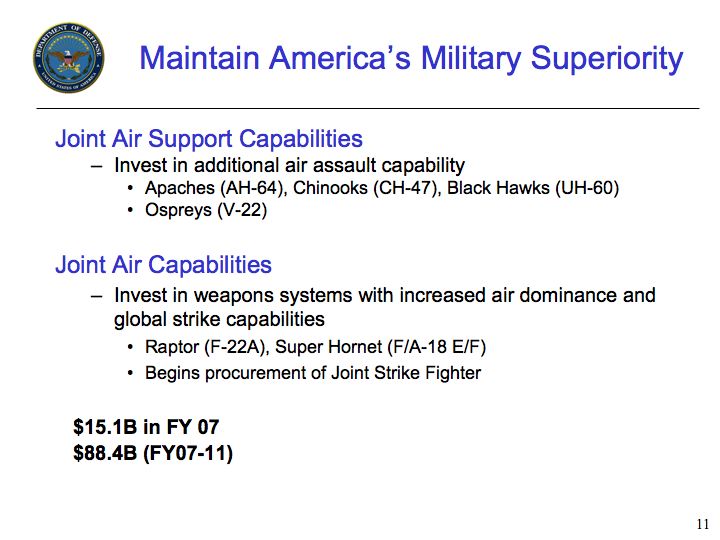The width and height of the screenshot is (720, 540).
Task: Click the slide number 11
Action: 703,524
